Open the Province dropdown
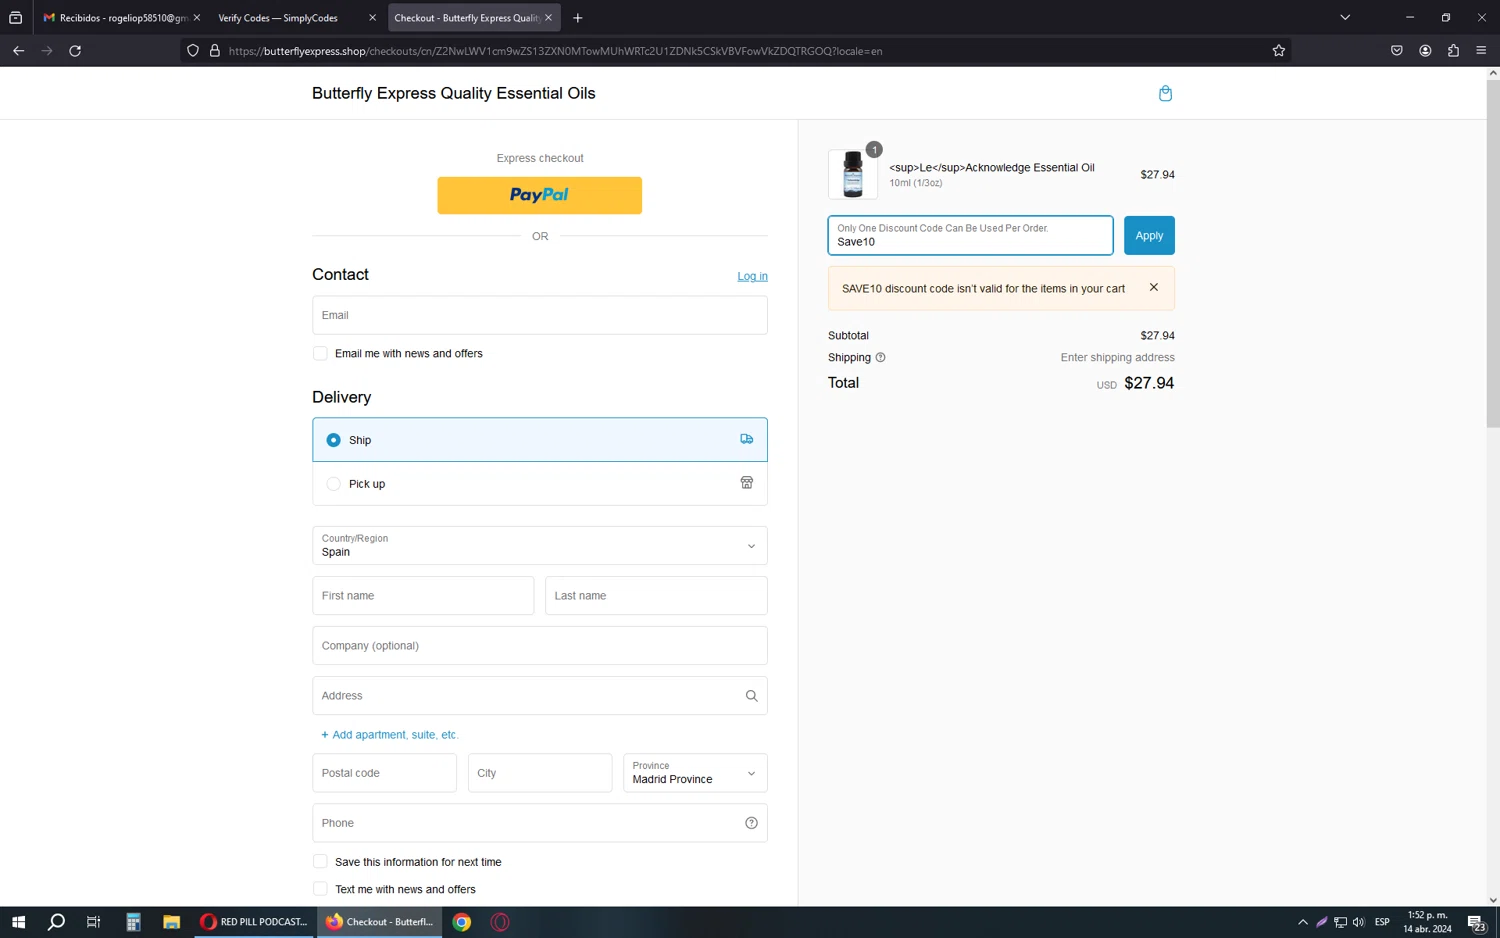1500x938 pixels. click(695, 773)
